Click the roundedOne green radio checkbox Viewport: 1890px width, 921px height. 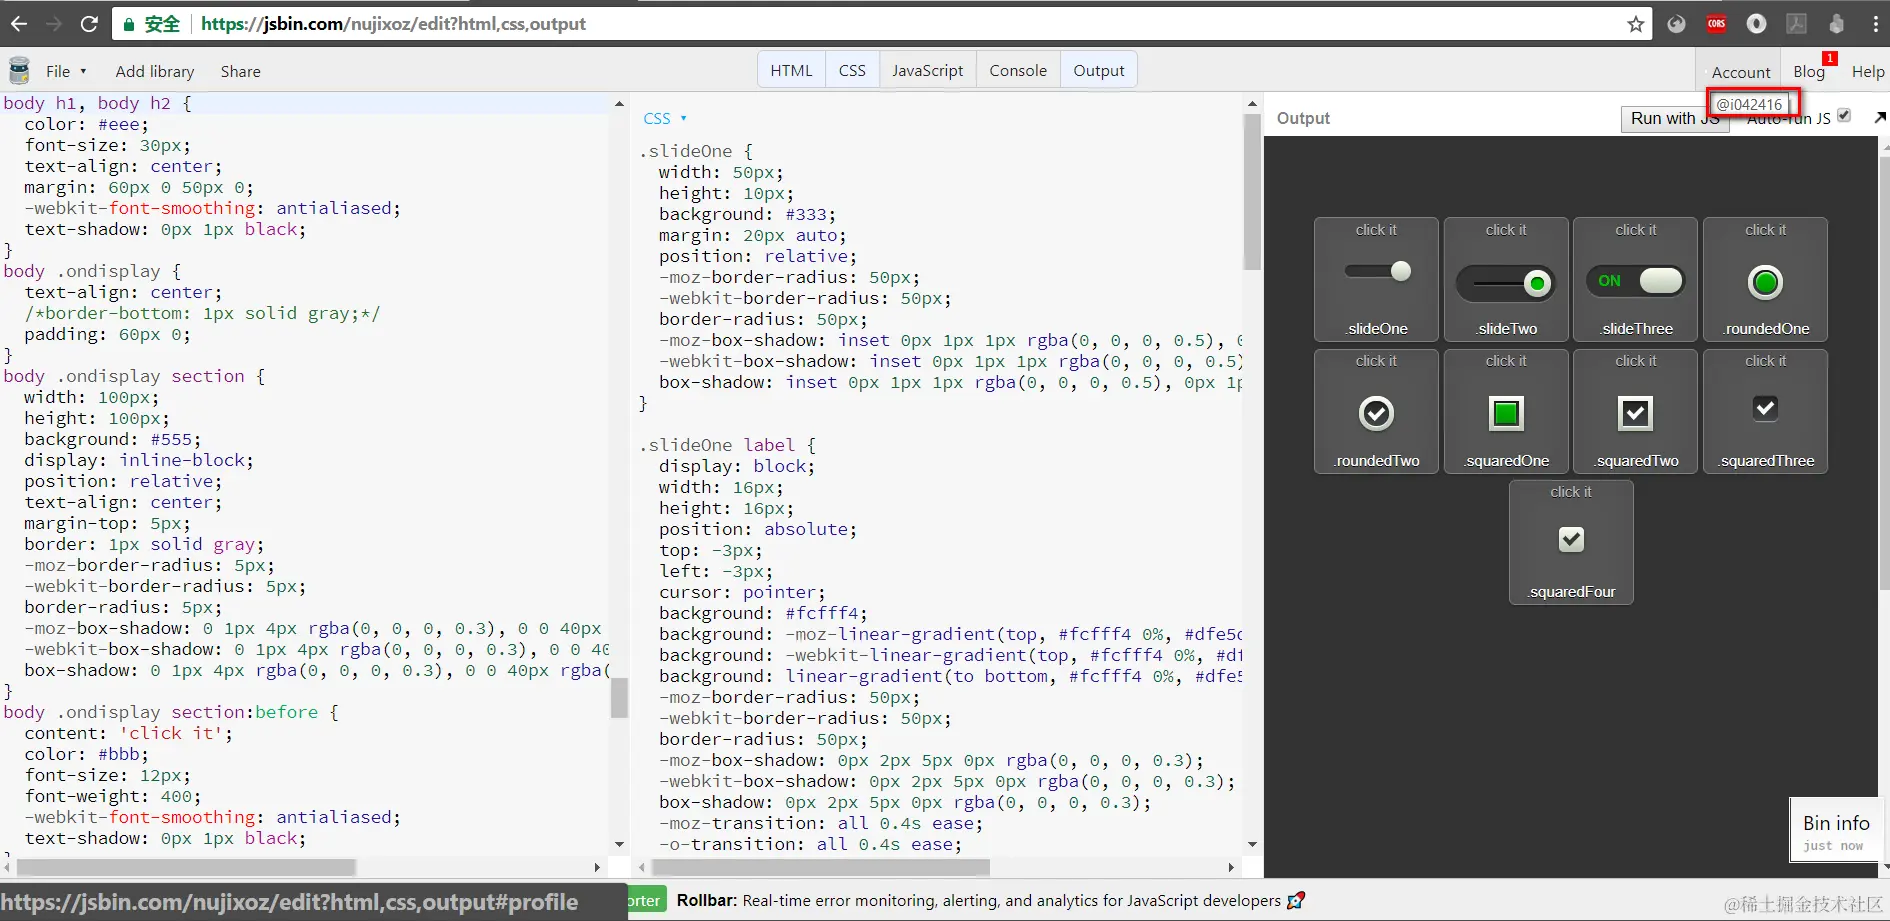click(x=1766, y=283)
